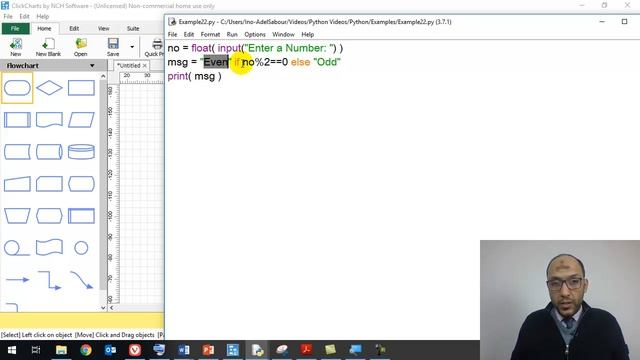Select the rectangle process shape
Screen dimensions: 640x360
click(x=81, y=88)
